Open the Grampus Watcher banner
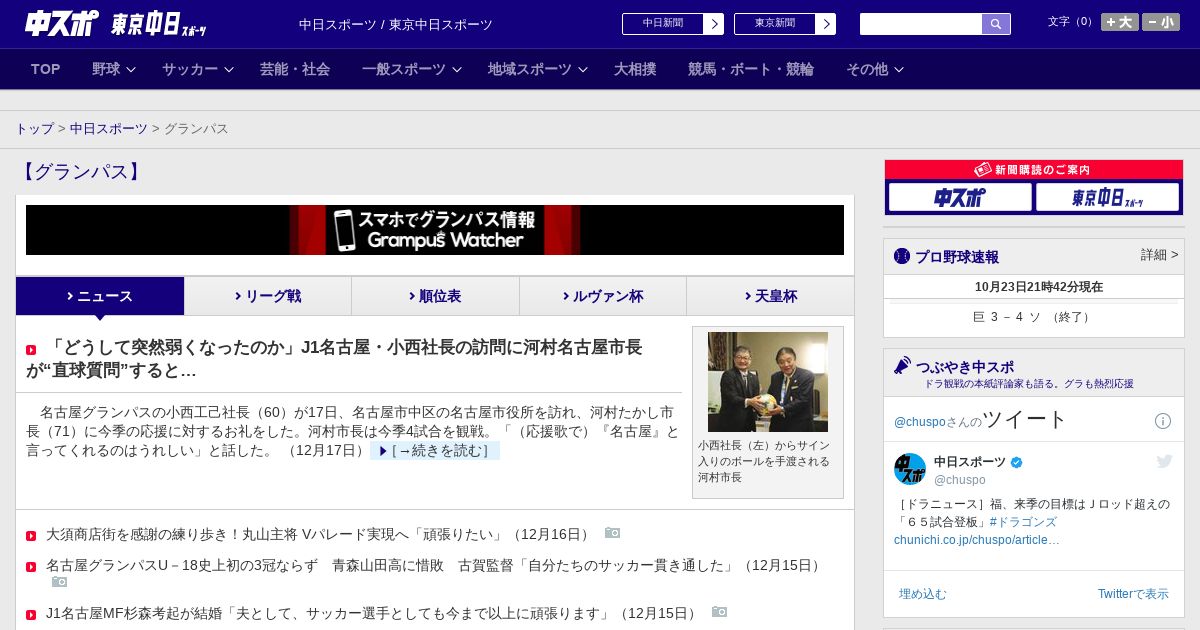The image size is (1200, 630). [435, 230]
